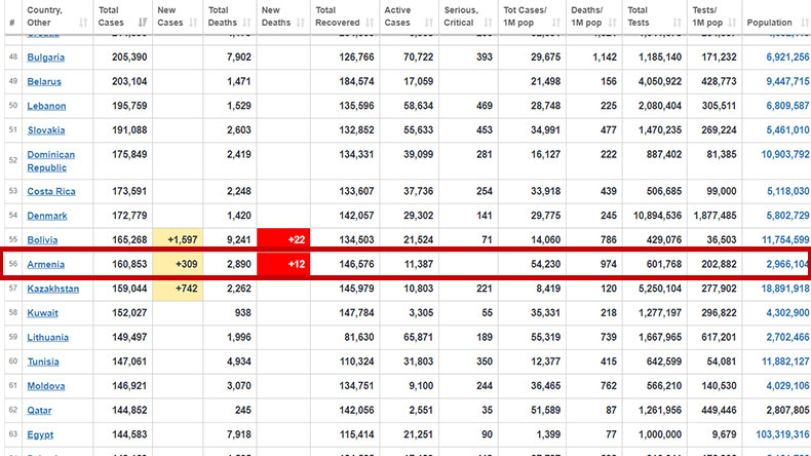Open the Slovakia country link

pyautogui.click(x=46, y=130)
